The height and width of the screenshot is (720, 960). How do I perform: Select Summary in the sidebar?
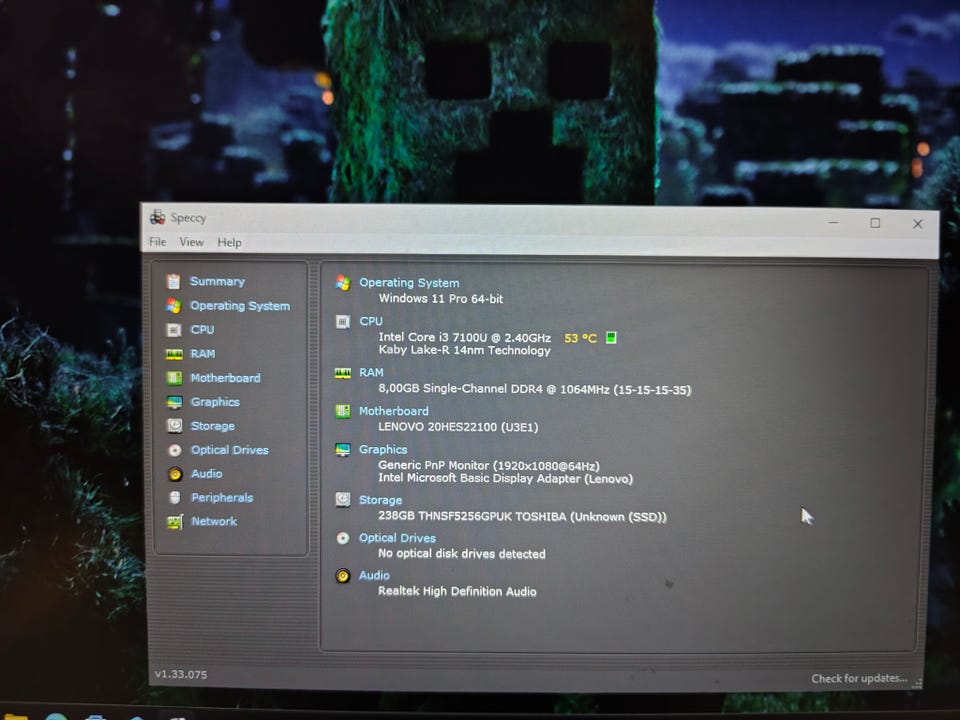pyautogui.click(x=217, y=281)
